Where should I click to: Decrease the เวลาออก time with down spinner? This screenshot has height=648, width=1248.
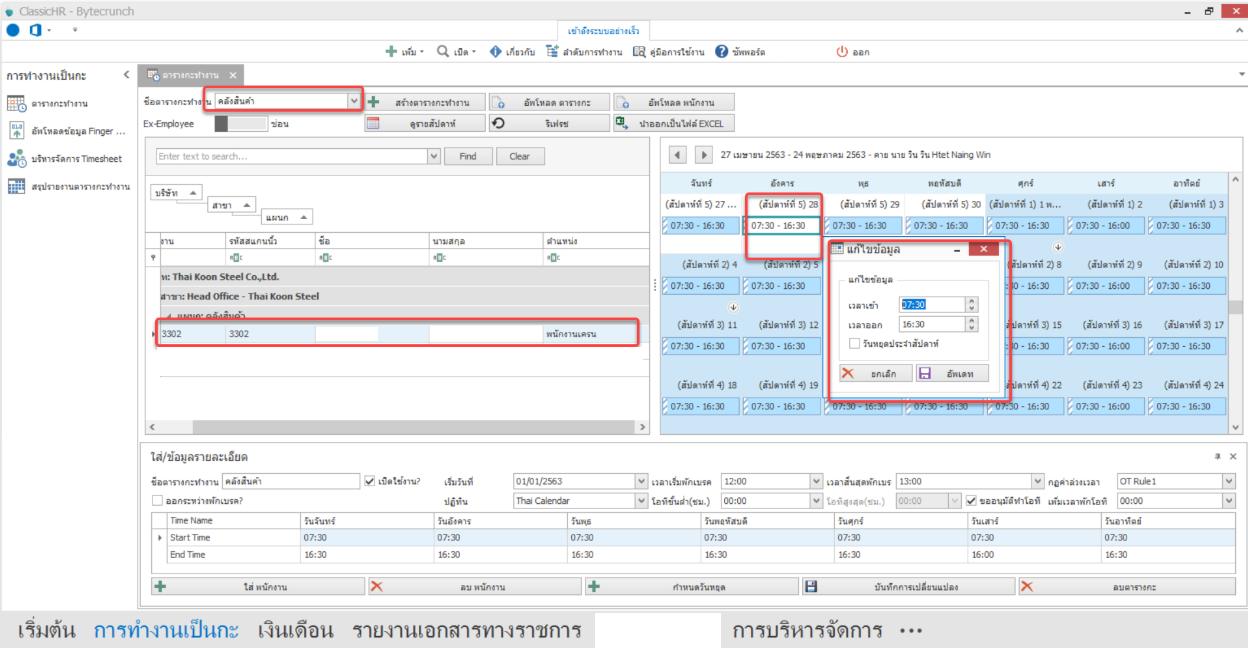(x=972, y=328)
